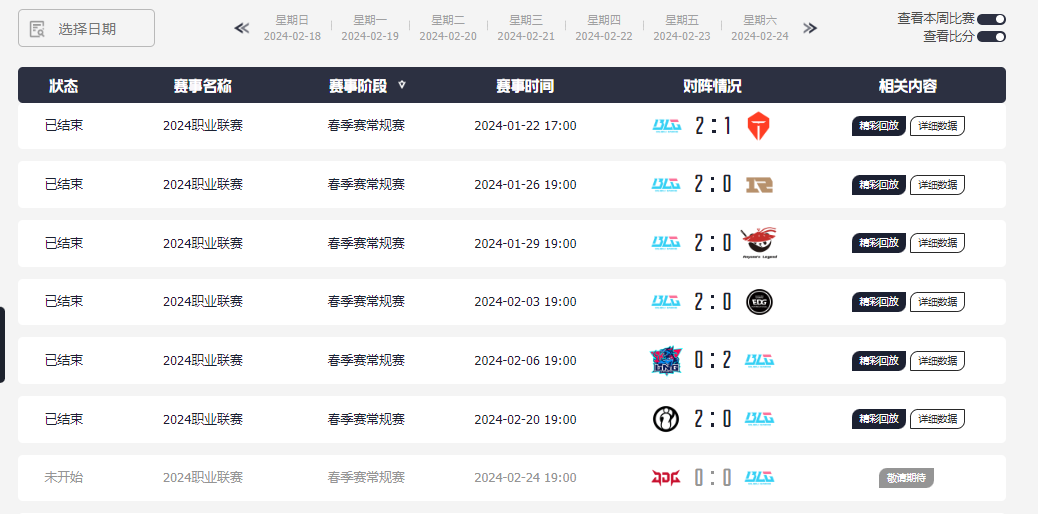Click the LNG team logo
1038x514 pixels.
tap(666, 360)
